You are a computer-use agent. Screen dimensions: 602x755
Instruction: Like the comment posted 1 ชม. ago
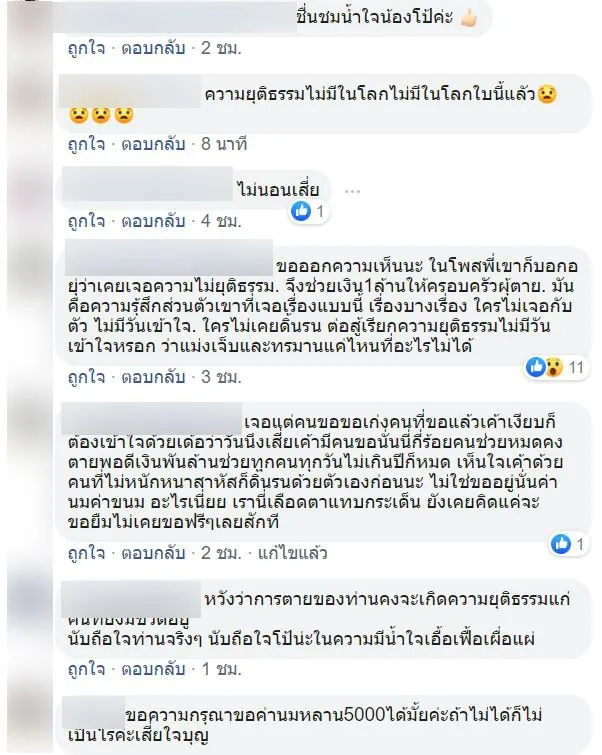86,669
